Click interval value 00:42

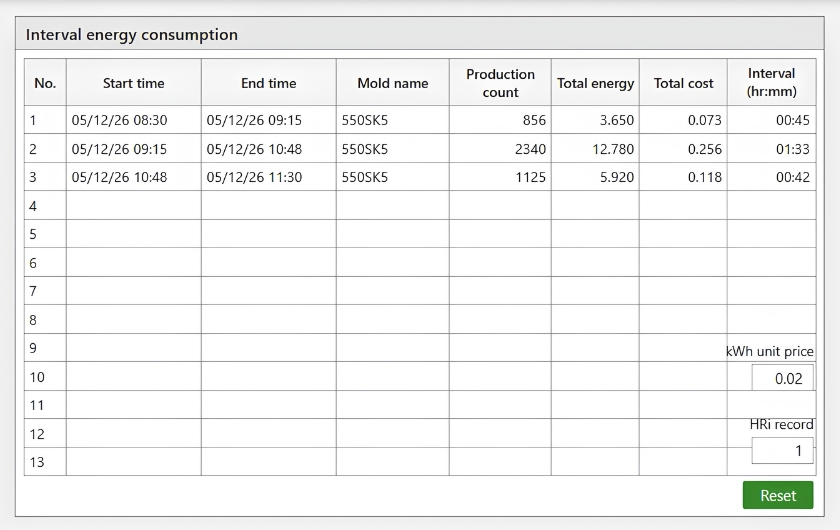[x=793, y=177]
